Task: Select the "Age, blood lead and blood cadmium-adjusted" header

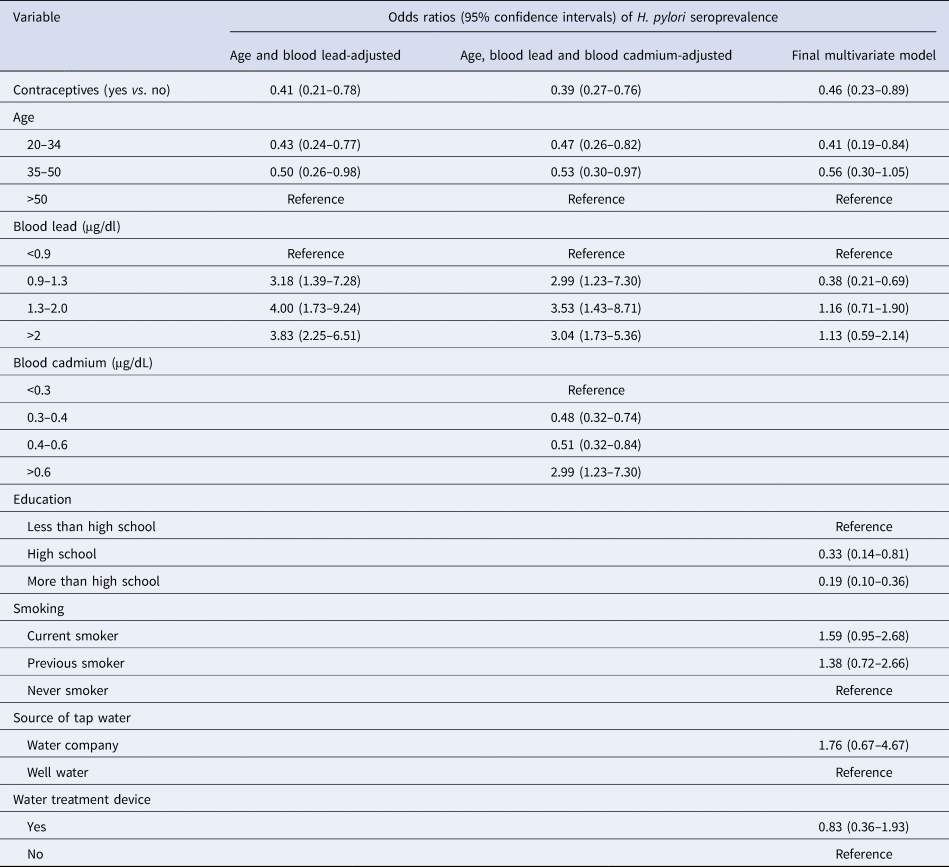Action: (596, 56)
